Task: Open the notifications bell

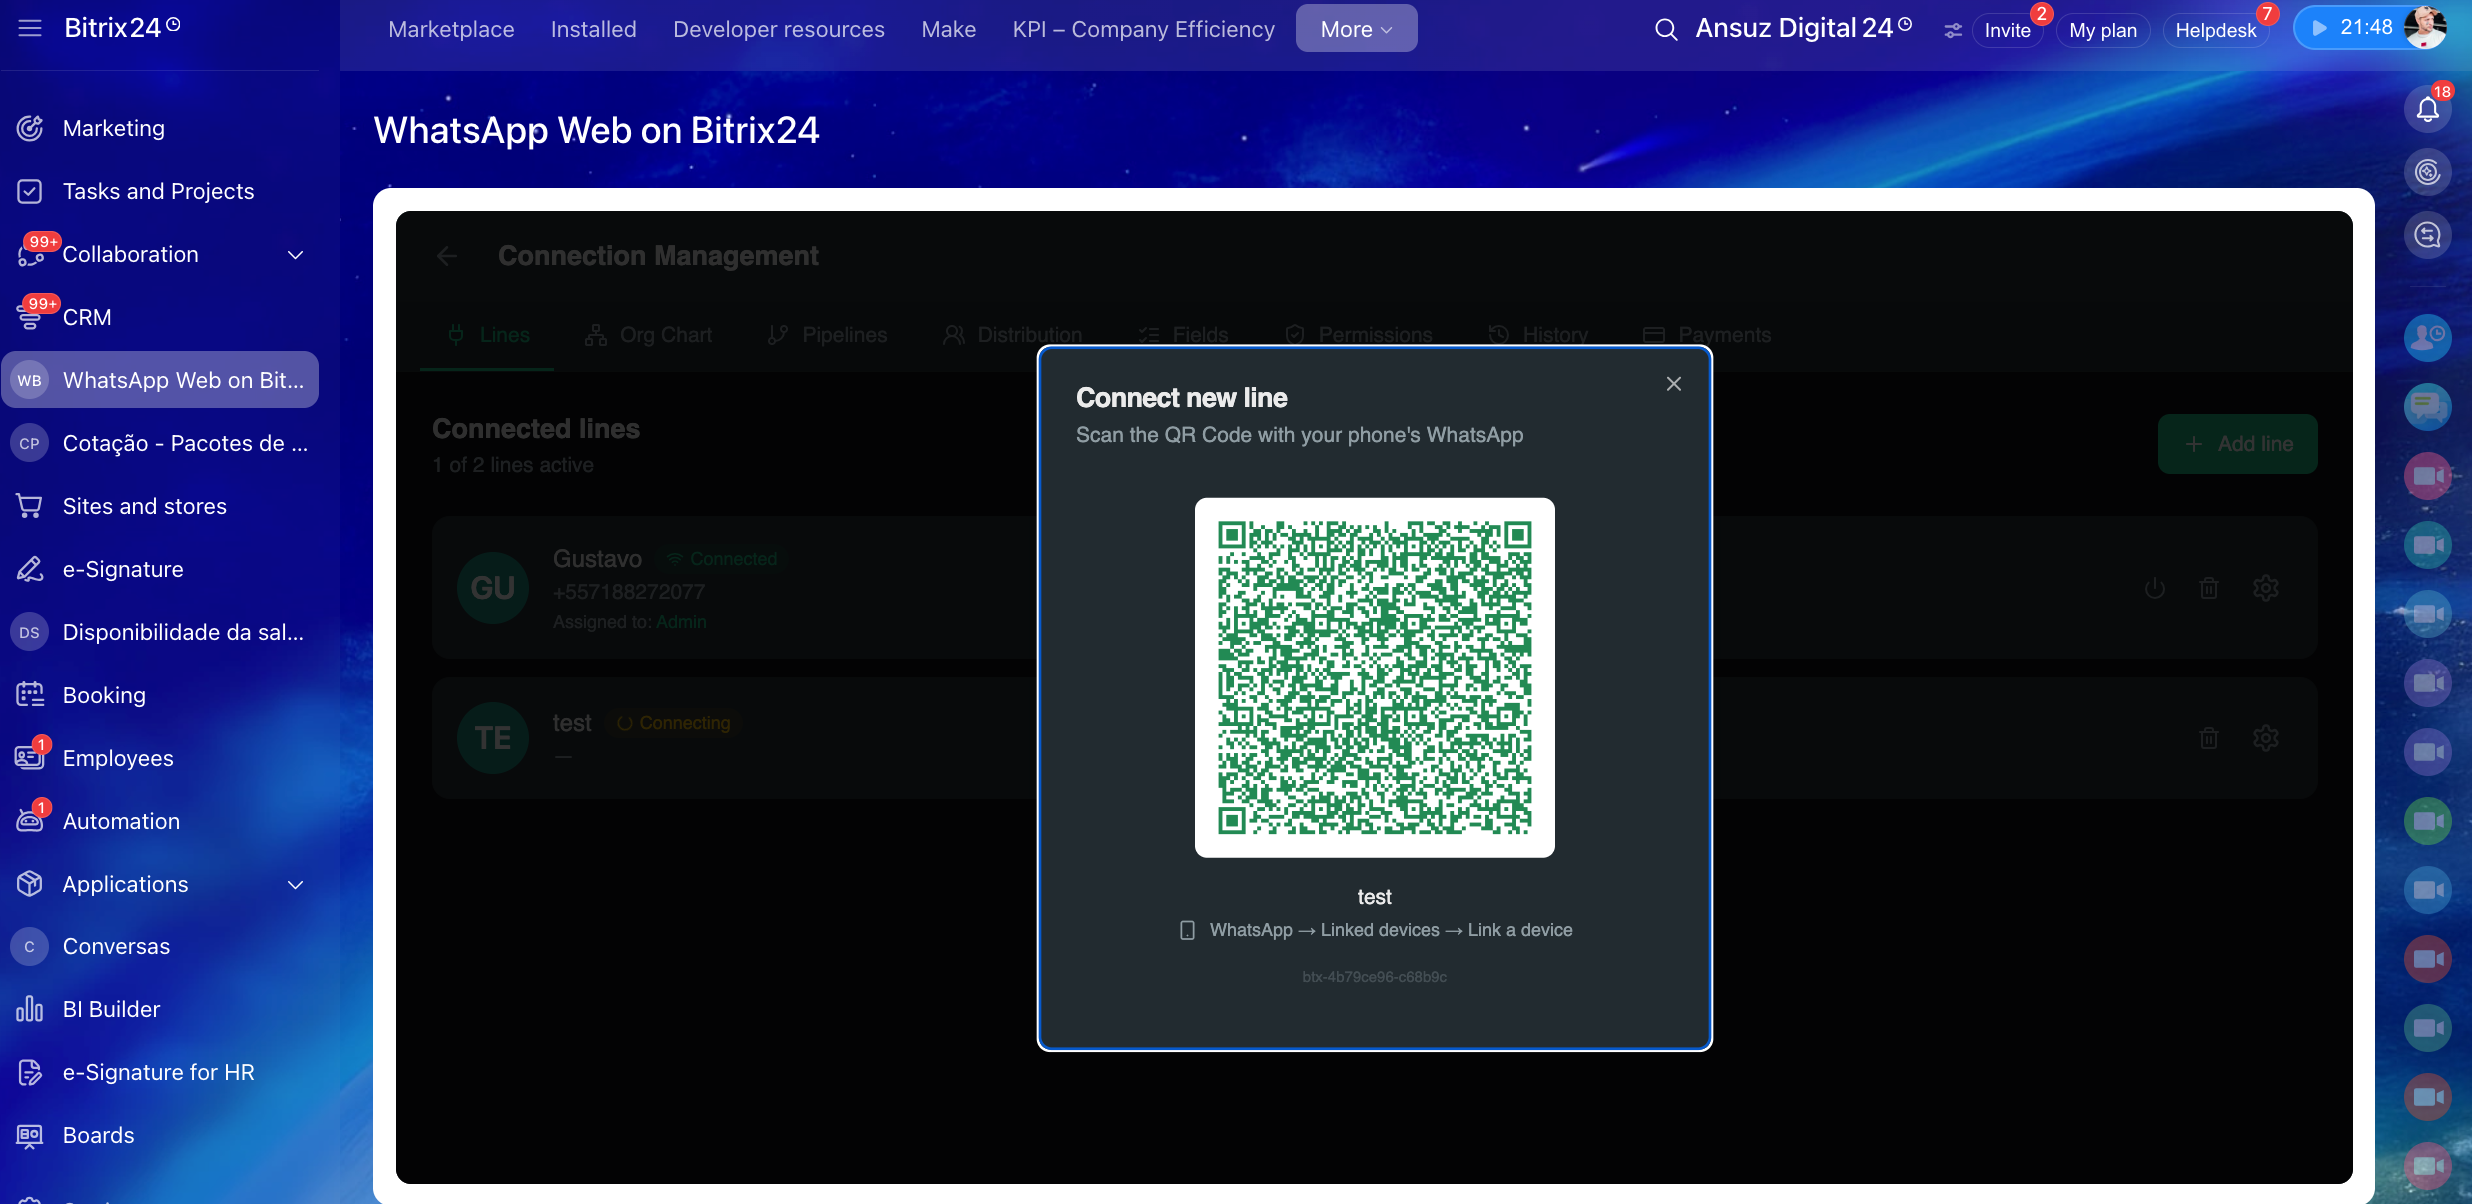Action: tap(2427, 109)
